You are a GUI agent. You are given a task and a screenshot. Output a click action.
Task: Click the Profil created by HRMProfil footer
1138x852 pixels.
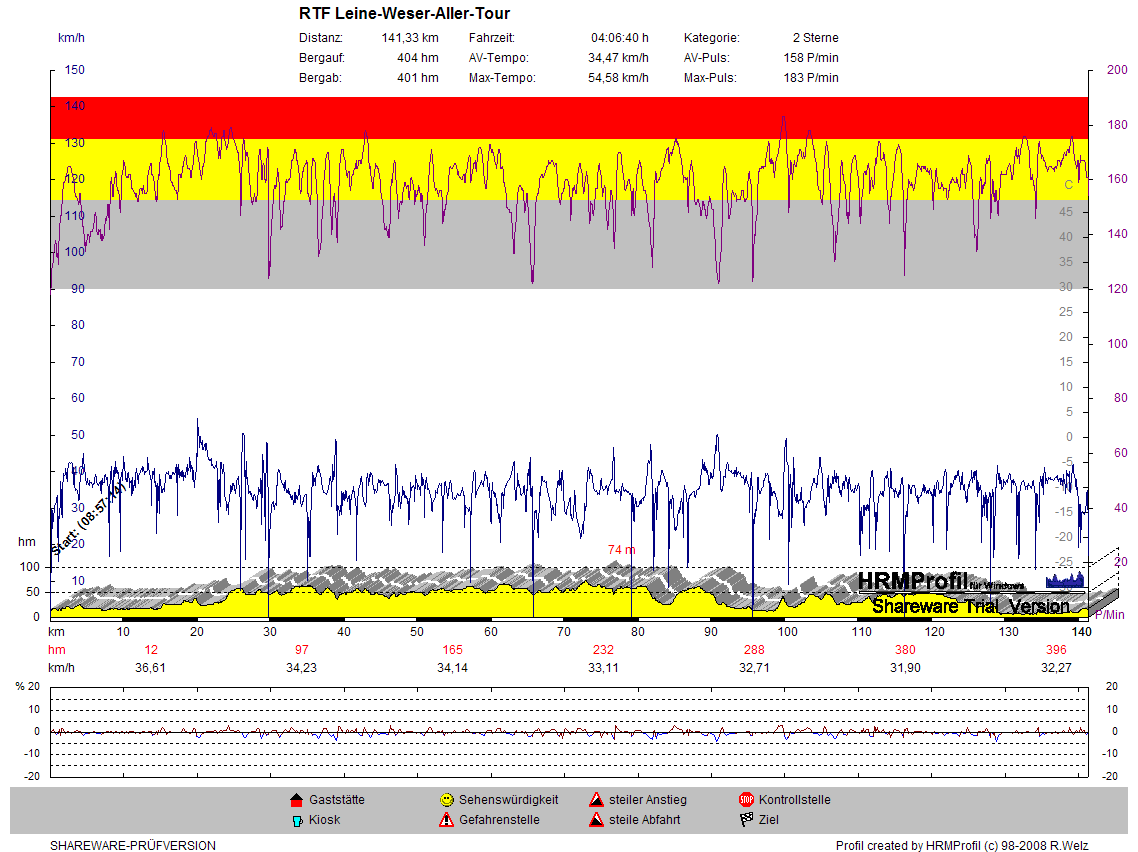pyautogui.click(x=962, y=846)
